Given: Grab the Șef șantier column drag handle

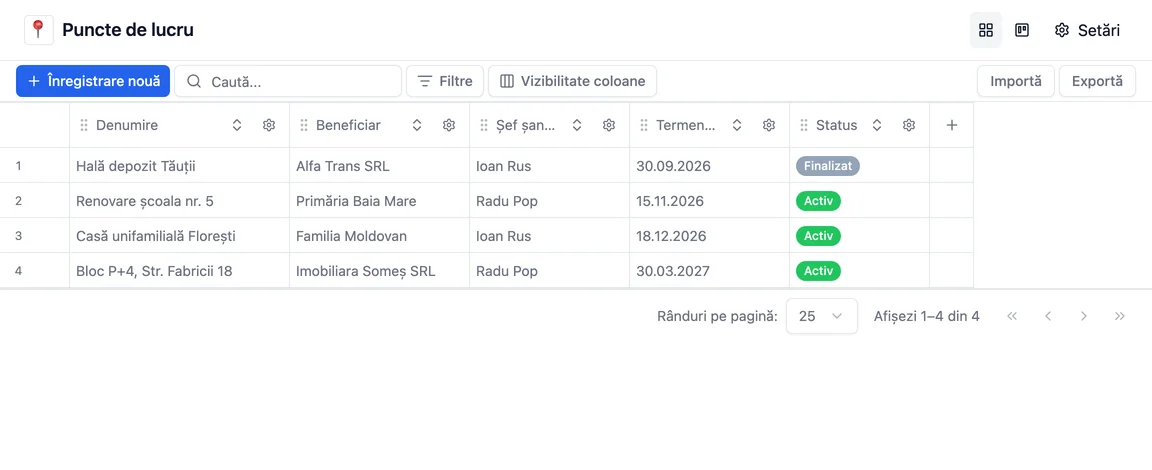Looking at the screenshot, I should [483, 126].
